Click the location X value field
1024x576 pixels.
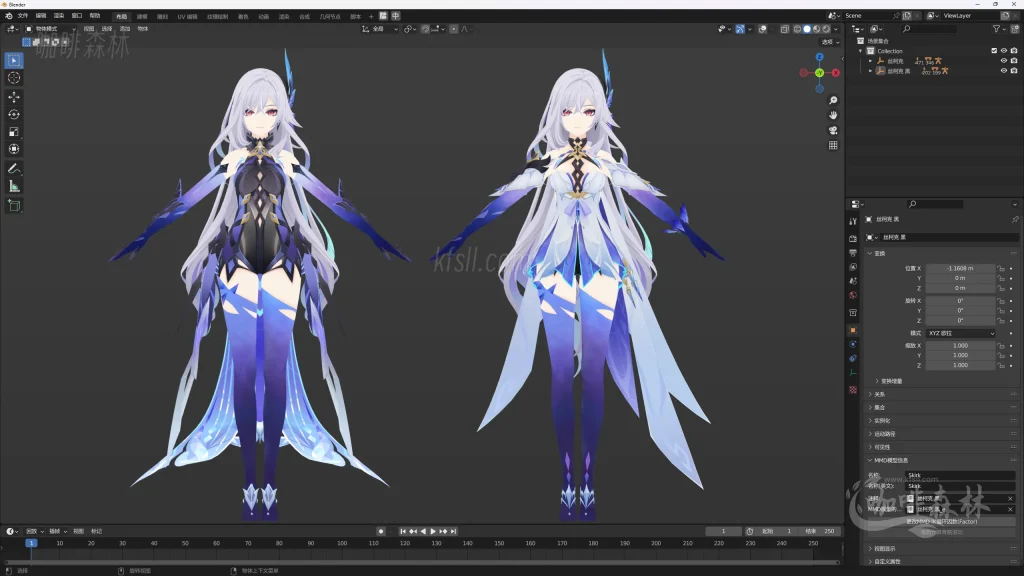point(961,268)
